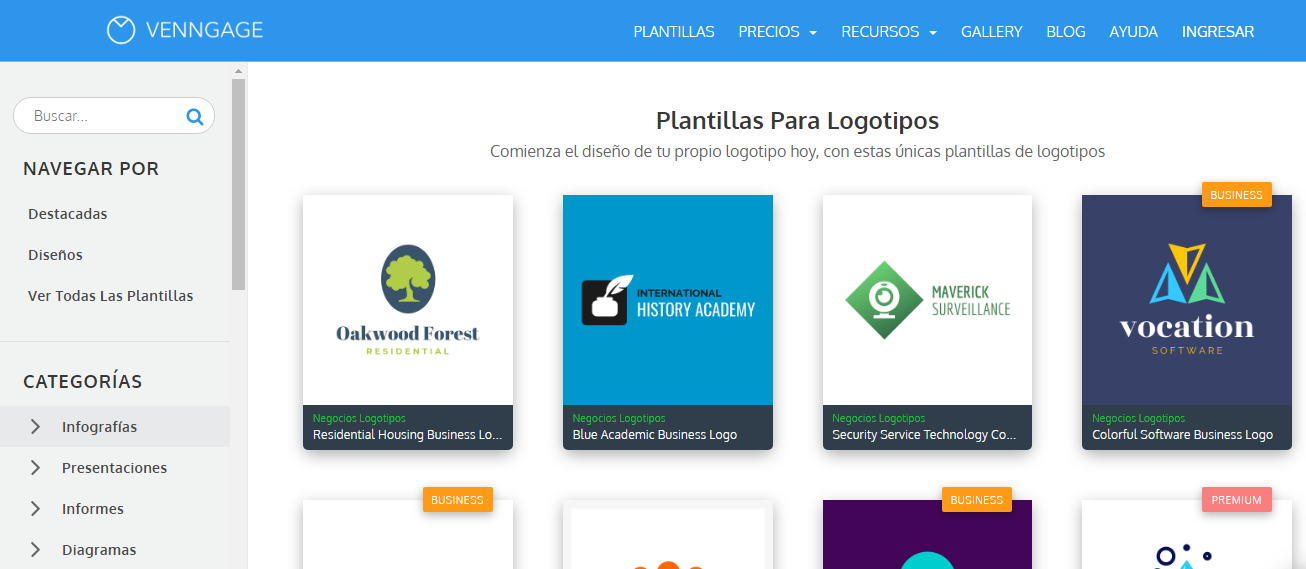Expand the Informes category chevron

[x=36, y=509]
